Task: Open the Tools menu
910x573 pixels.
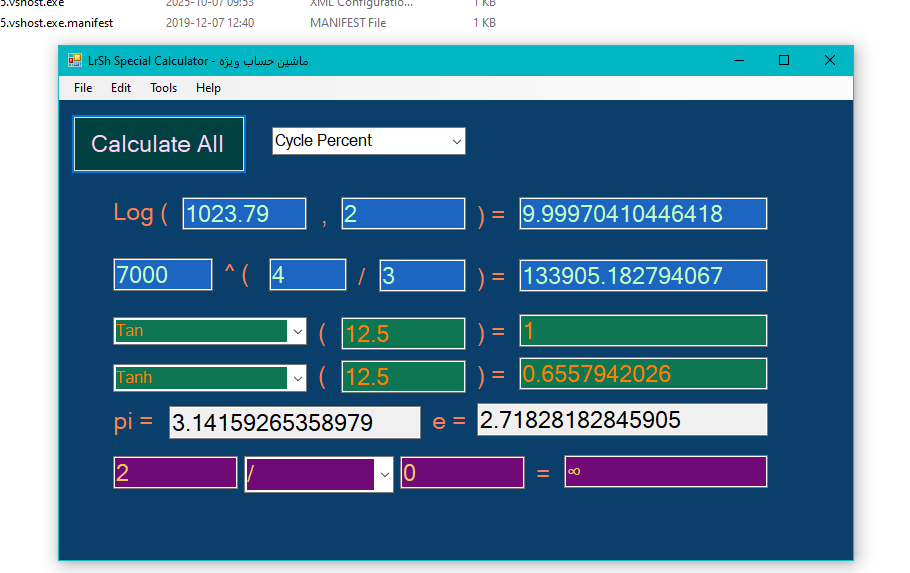Action: 163,88
